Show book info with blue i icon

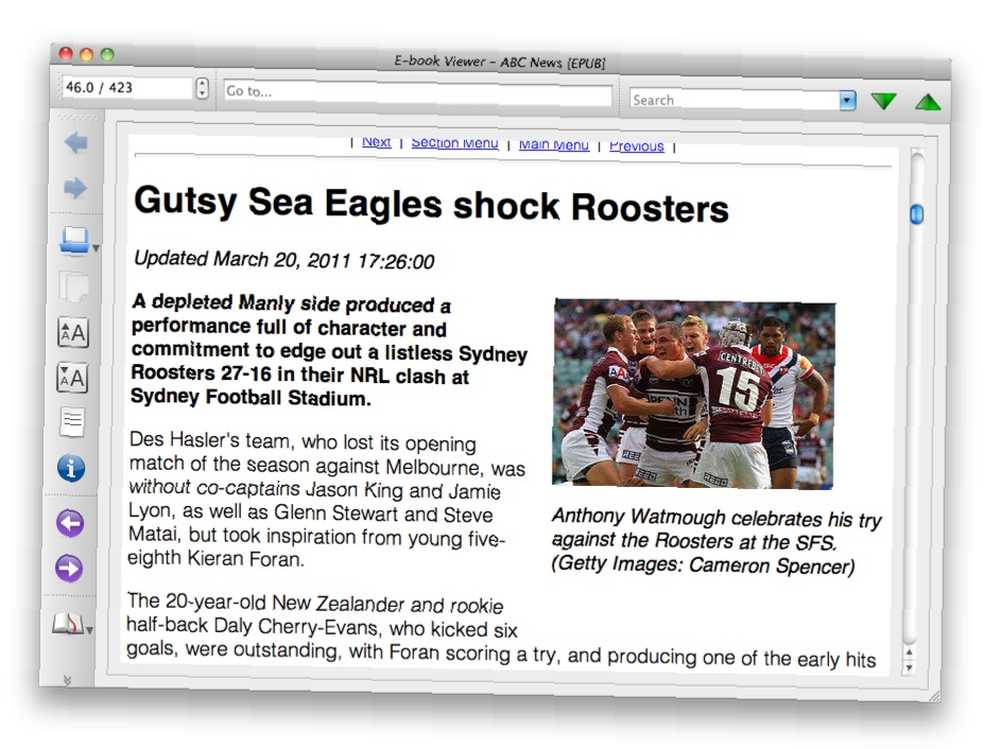point(71,468)
